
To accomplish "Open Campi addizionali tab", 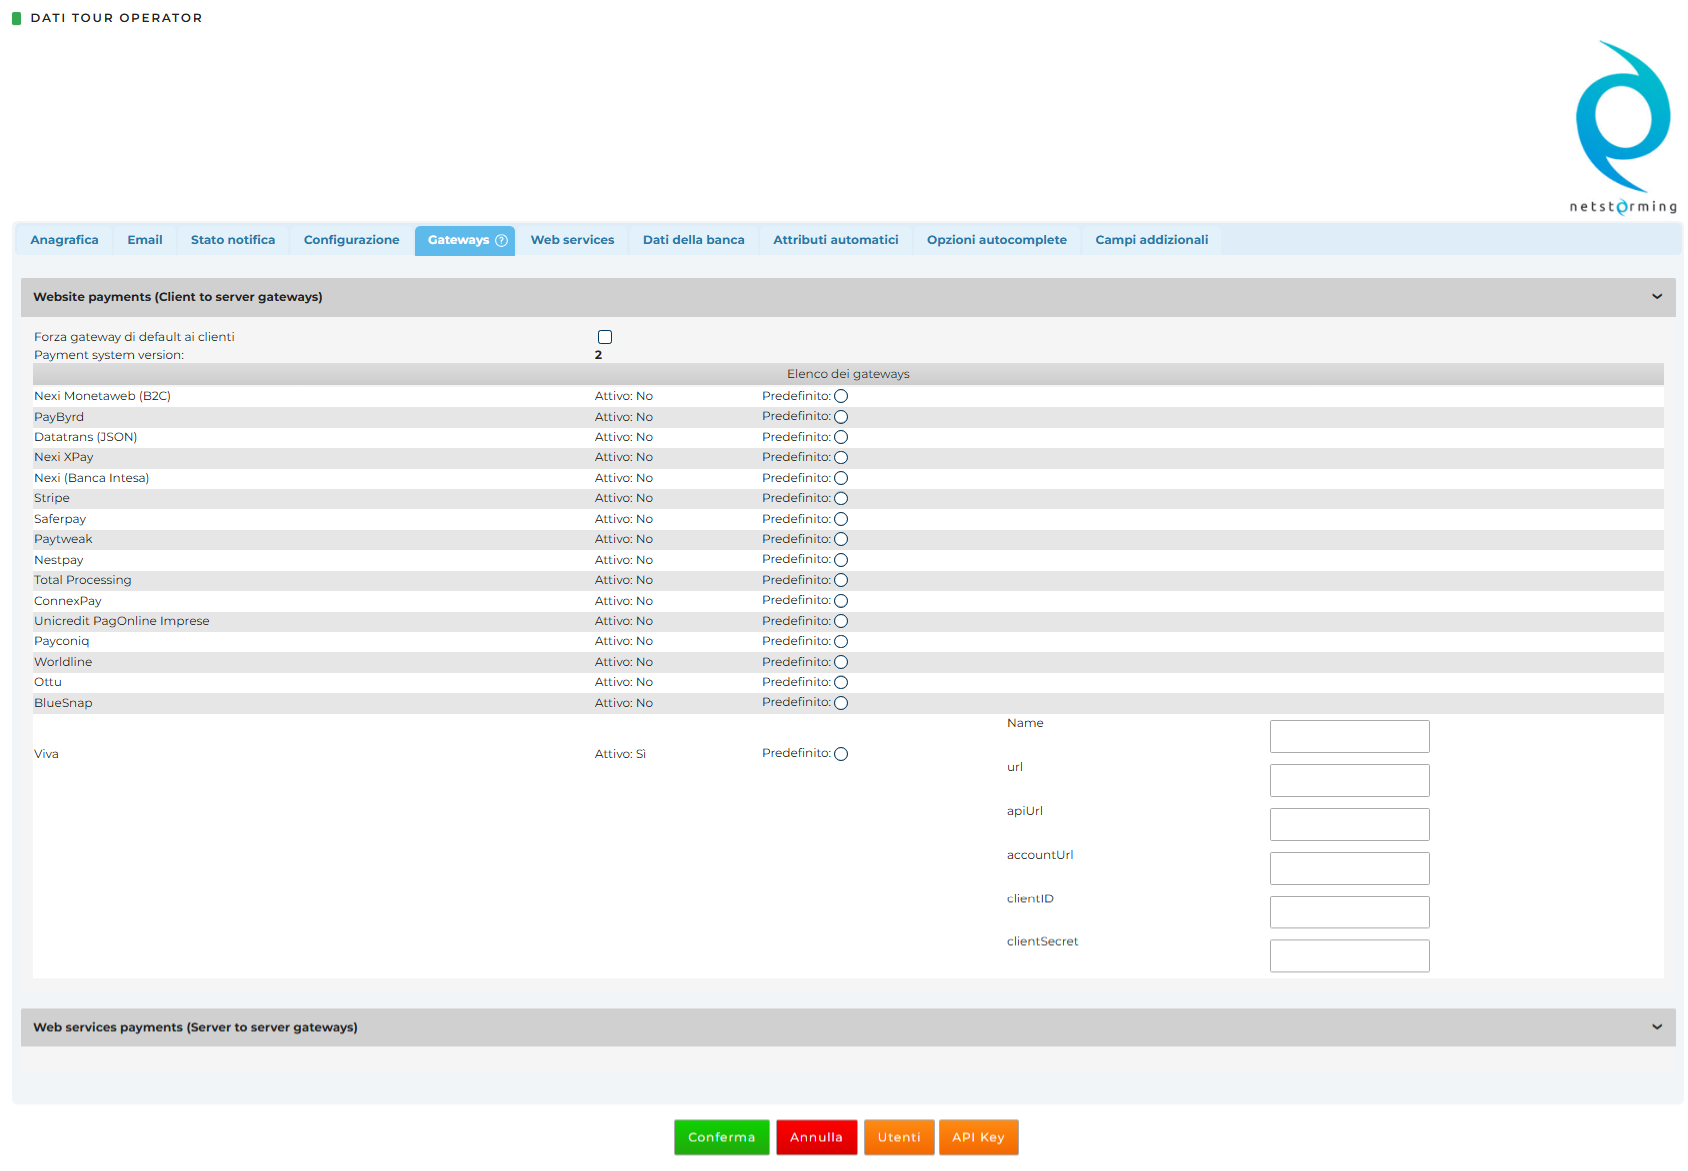I will [1151, 240].
